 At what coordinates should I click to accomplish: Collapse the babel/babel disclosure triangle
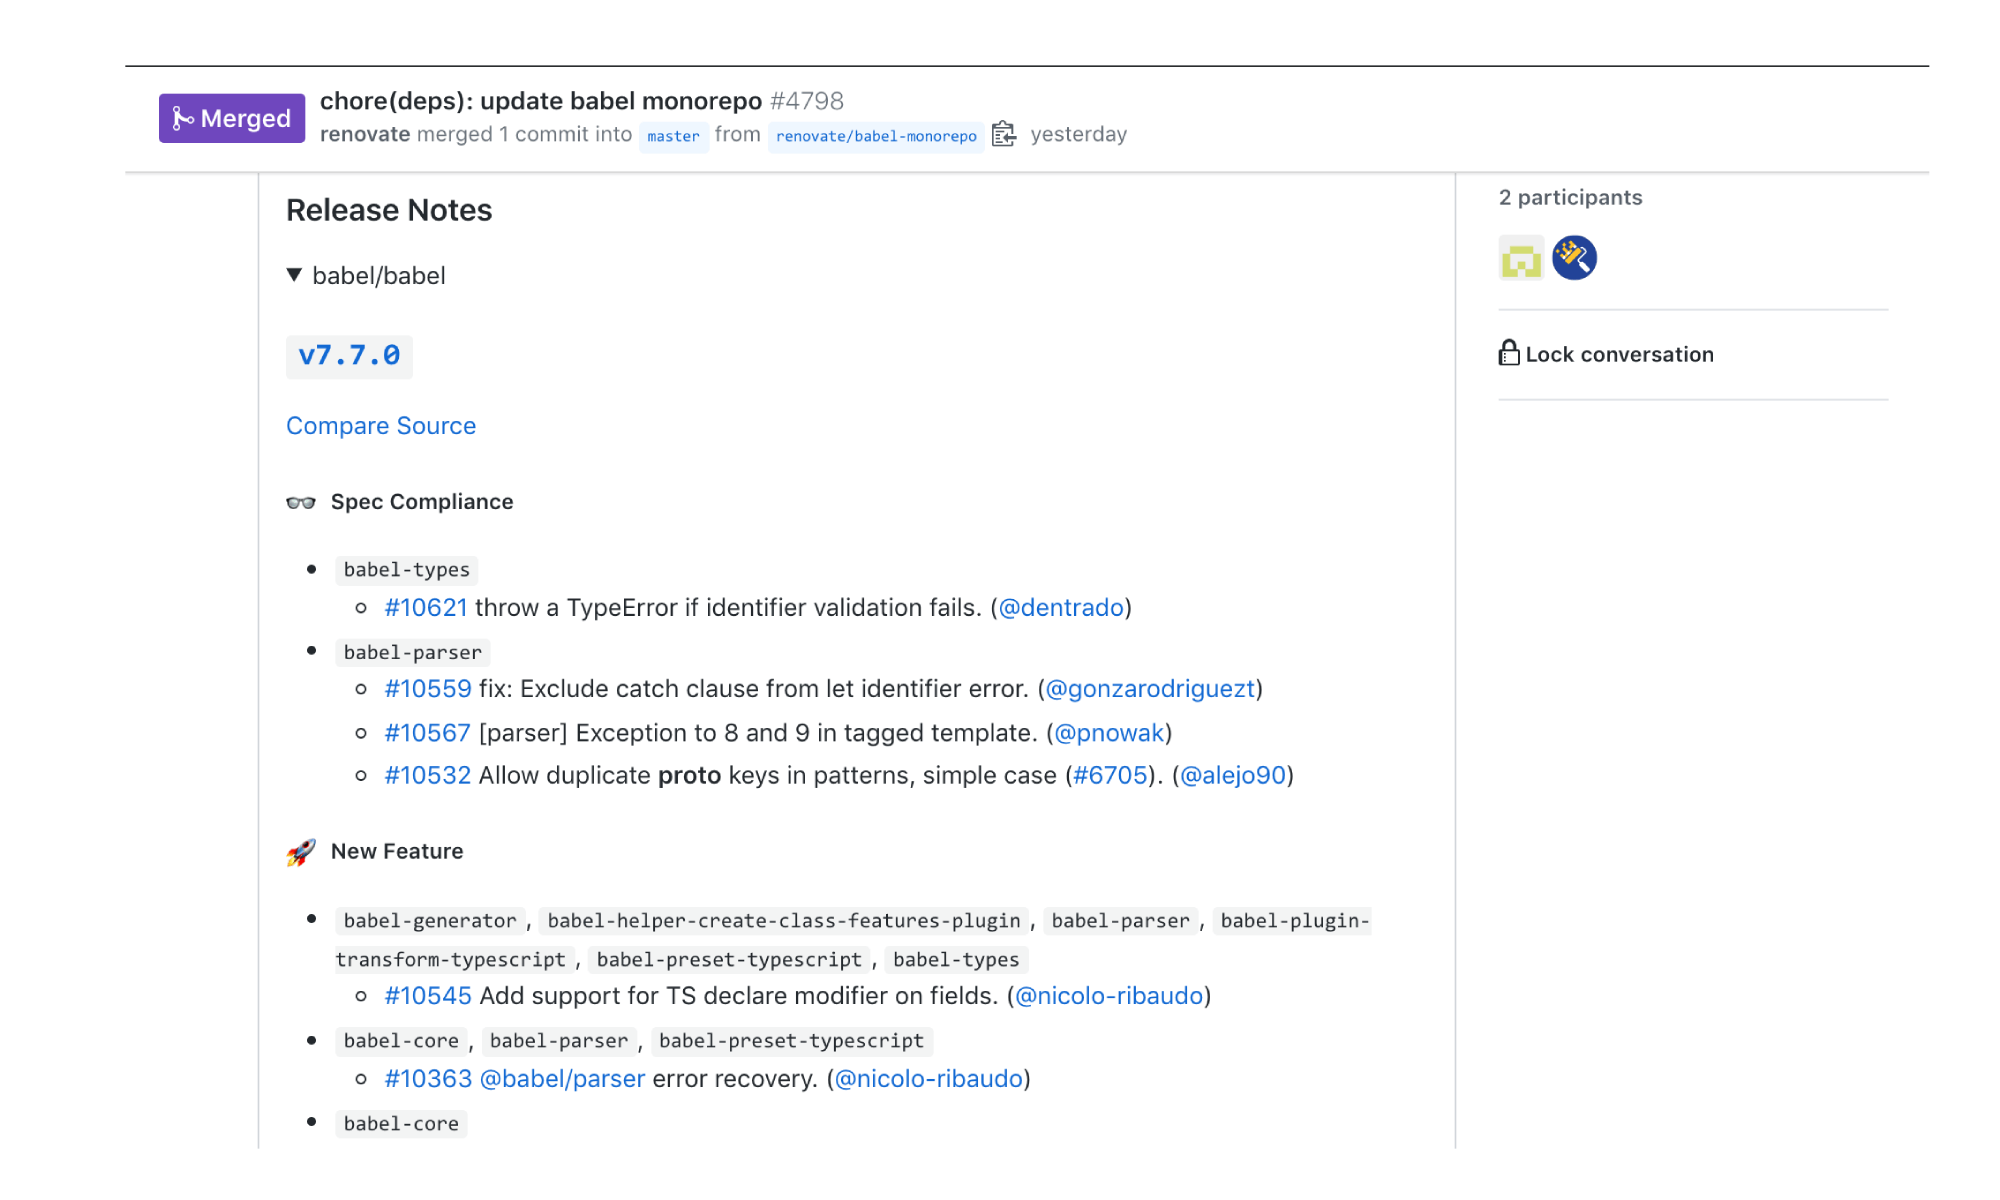(294, 275)
